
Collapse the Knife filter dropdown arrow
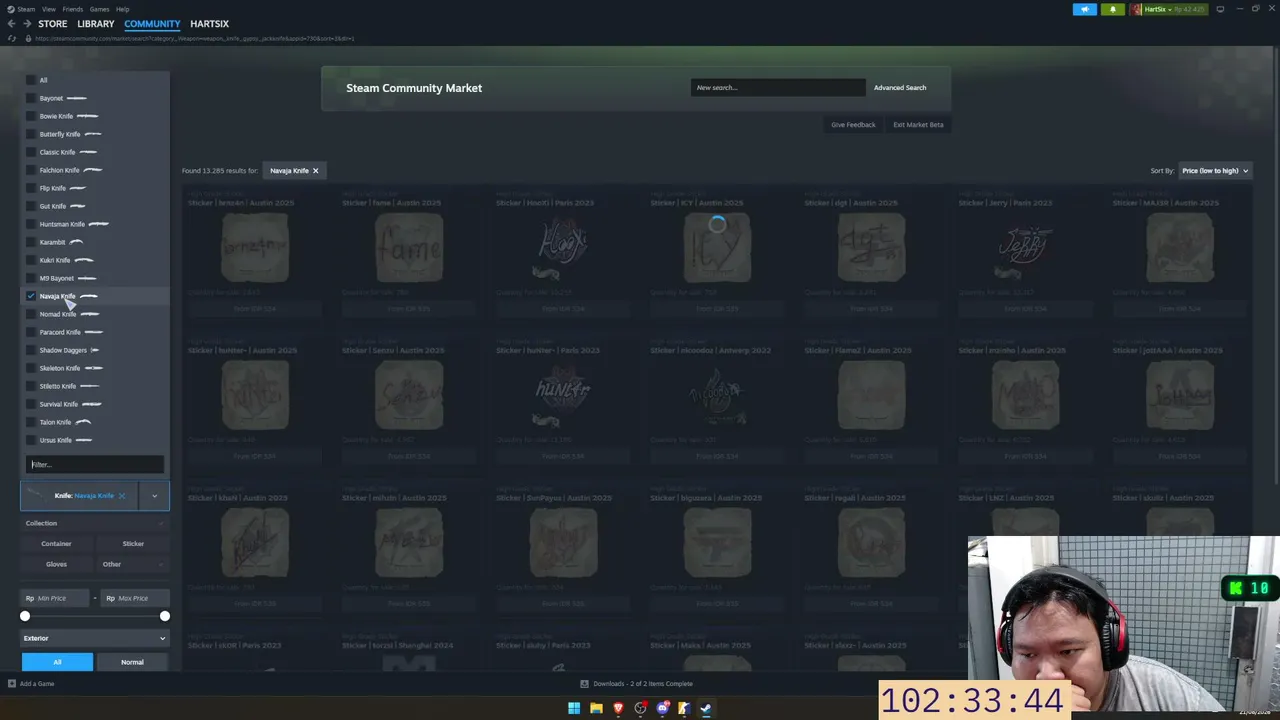coord(154,496)
